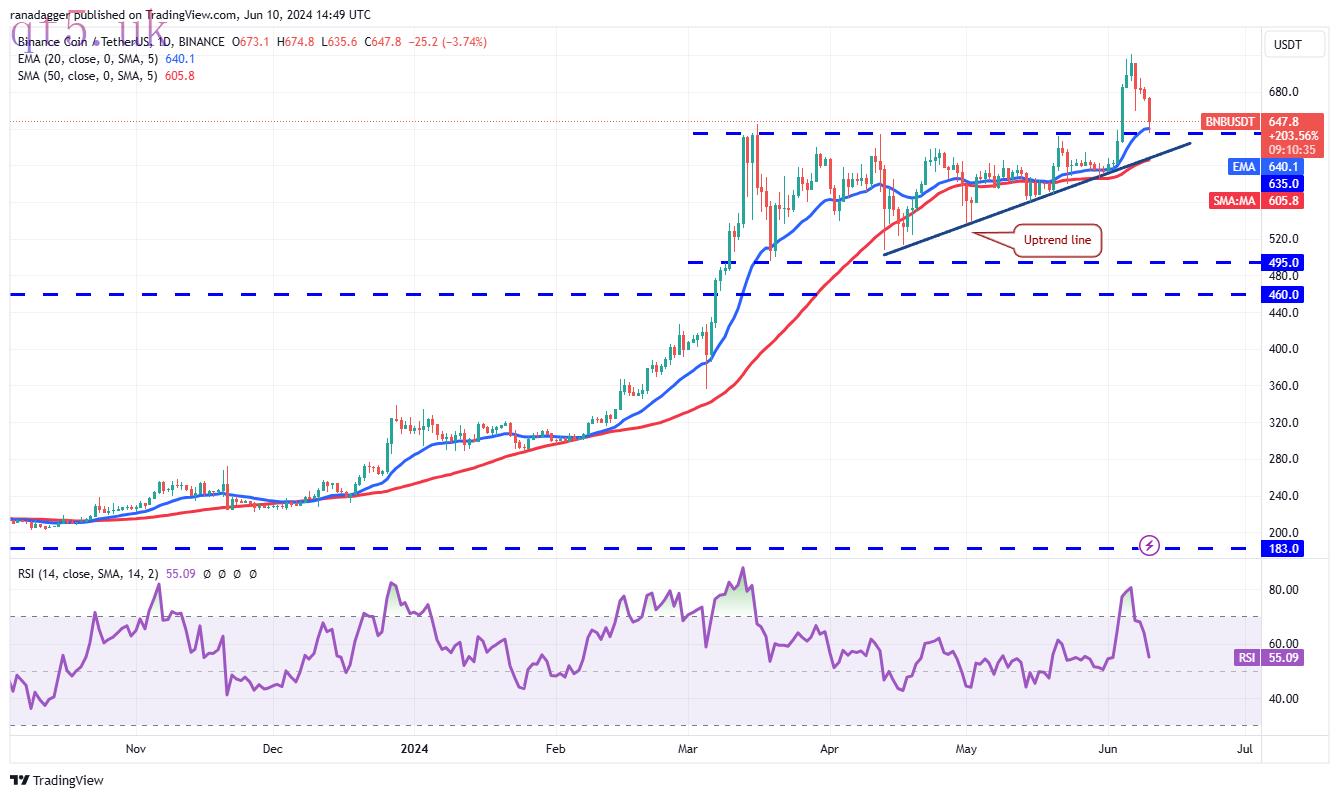The width and height of the screenshot is (1339, 798).
Task: Click the 'Uptrend line' callout label
Action: (1058, 240)
